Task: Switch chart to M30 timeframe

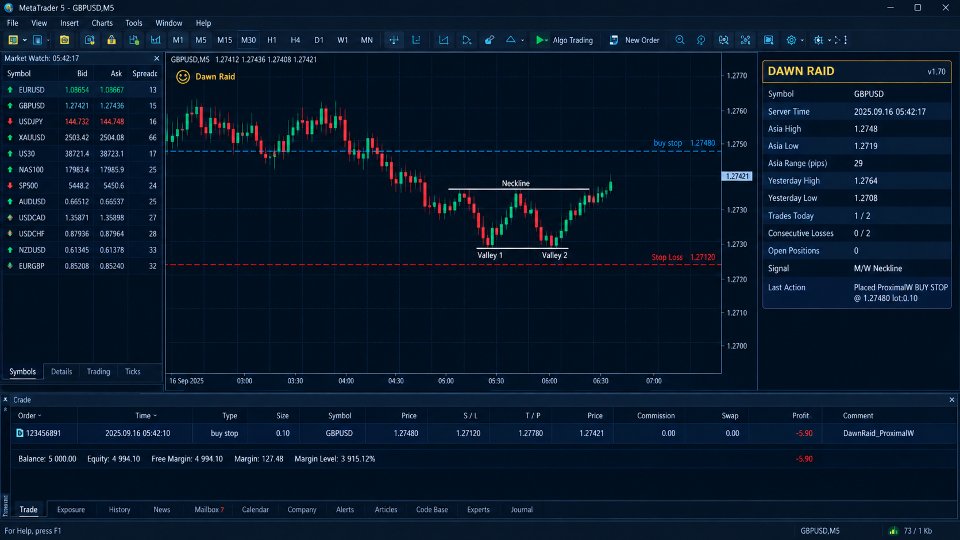Action: click(249, 40)
